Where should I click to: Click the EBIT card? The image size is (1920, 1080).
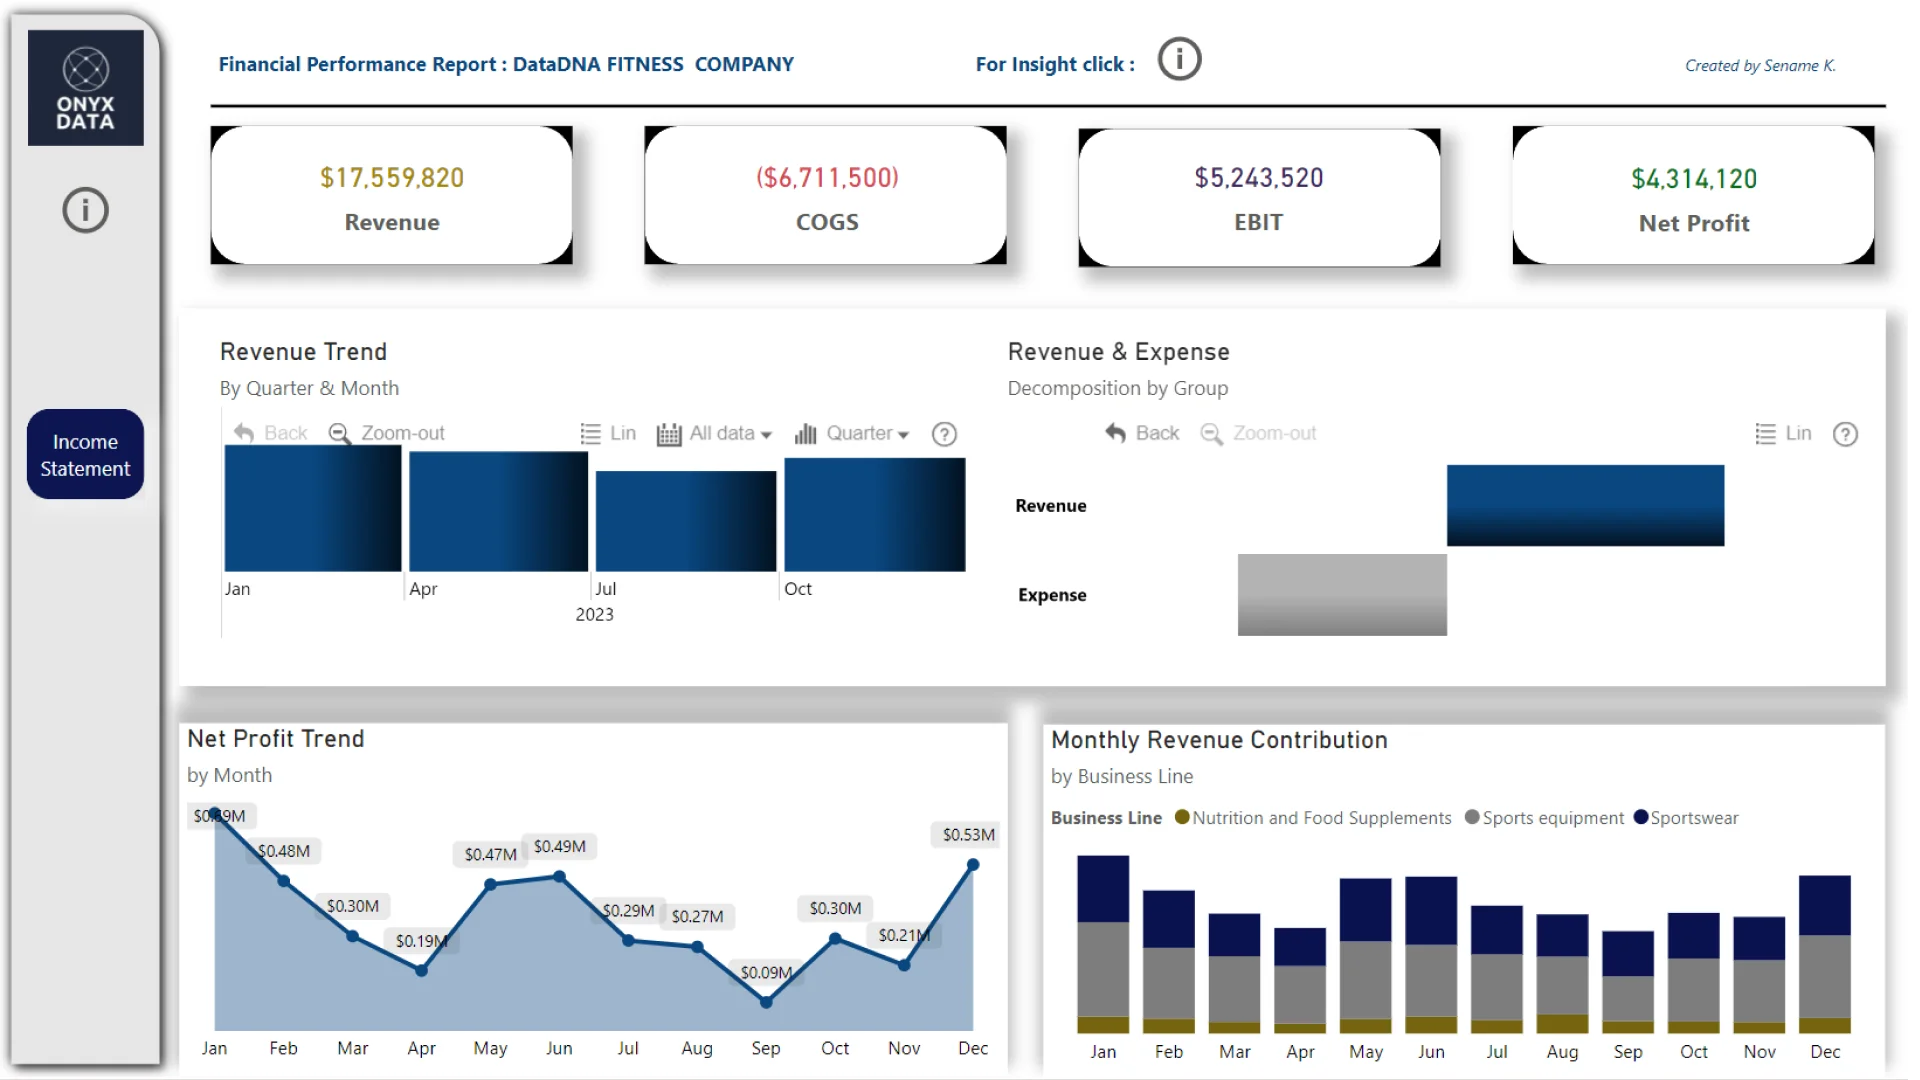click(1259, 197)
